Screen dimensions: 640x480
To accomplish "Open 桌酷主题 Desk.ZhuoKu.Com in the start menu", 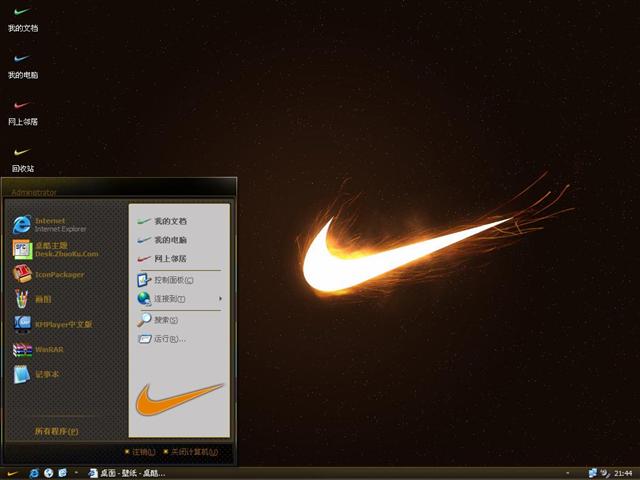I will pos(55,249).
